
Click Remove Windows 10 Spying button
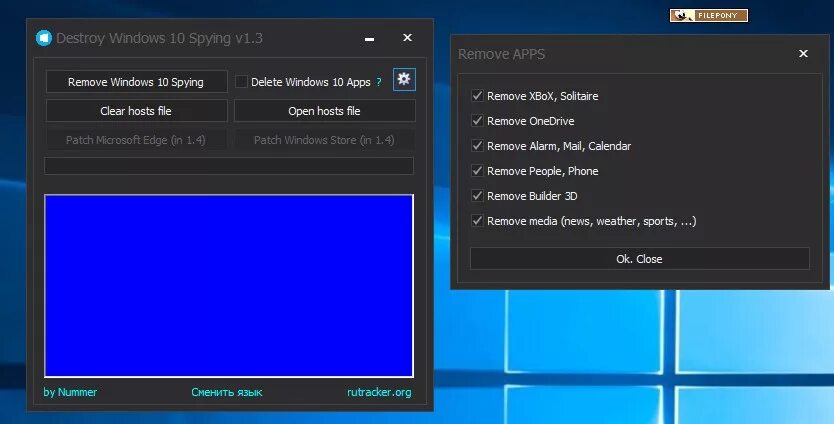[x=136, y=82]
